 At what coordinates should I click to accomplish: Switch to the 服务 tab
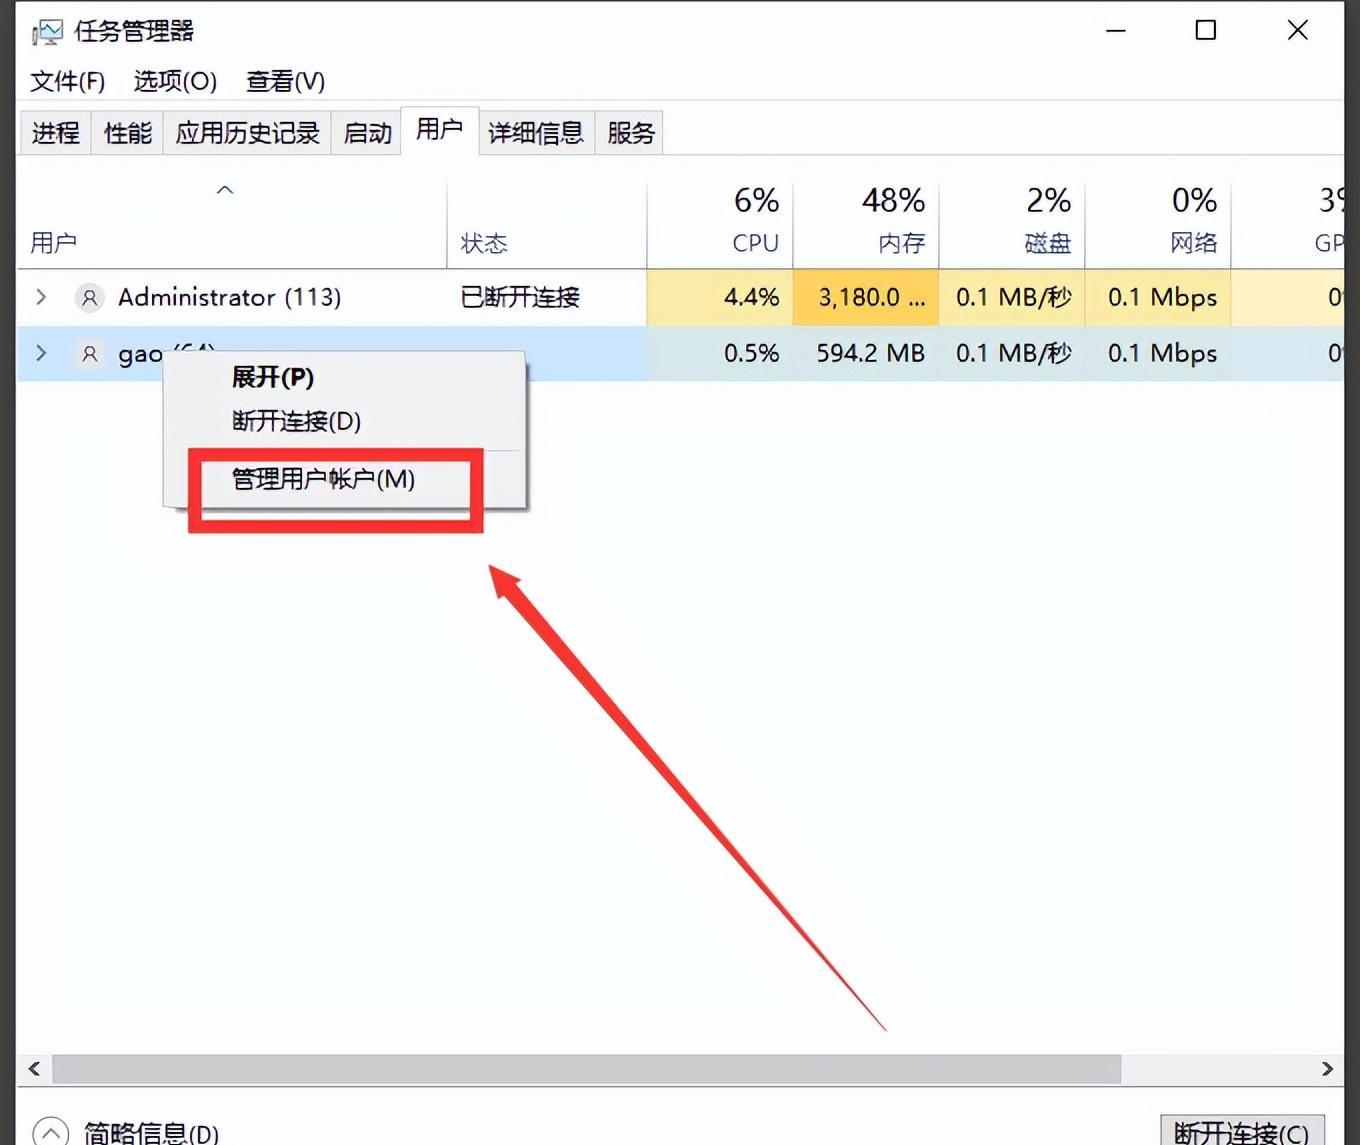tap(630, 133)
